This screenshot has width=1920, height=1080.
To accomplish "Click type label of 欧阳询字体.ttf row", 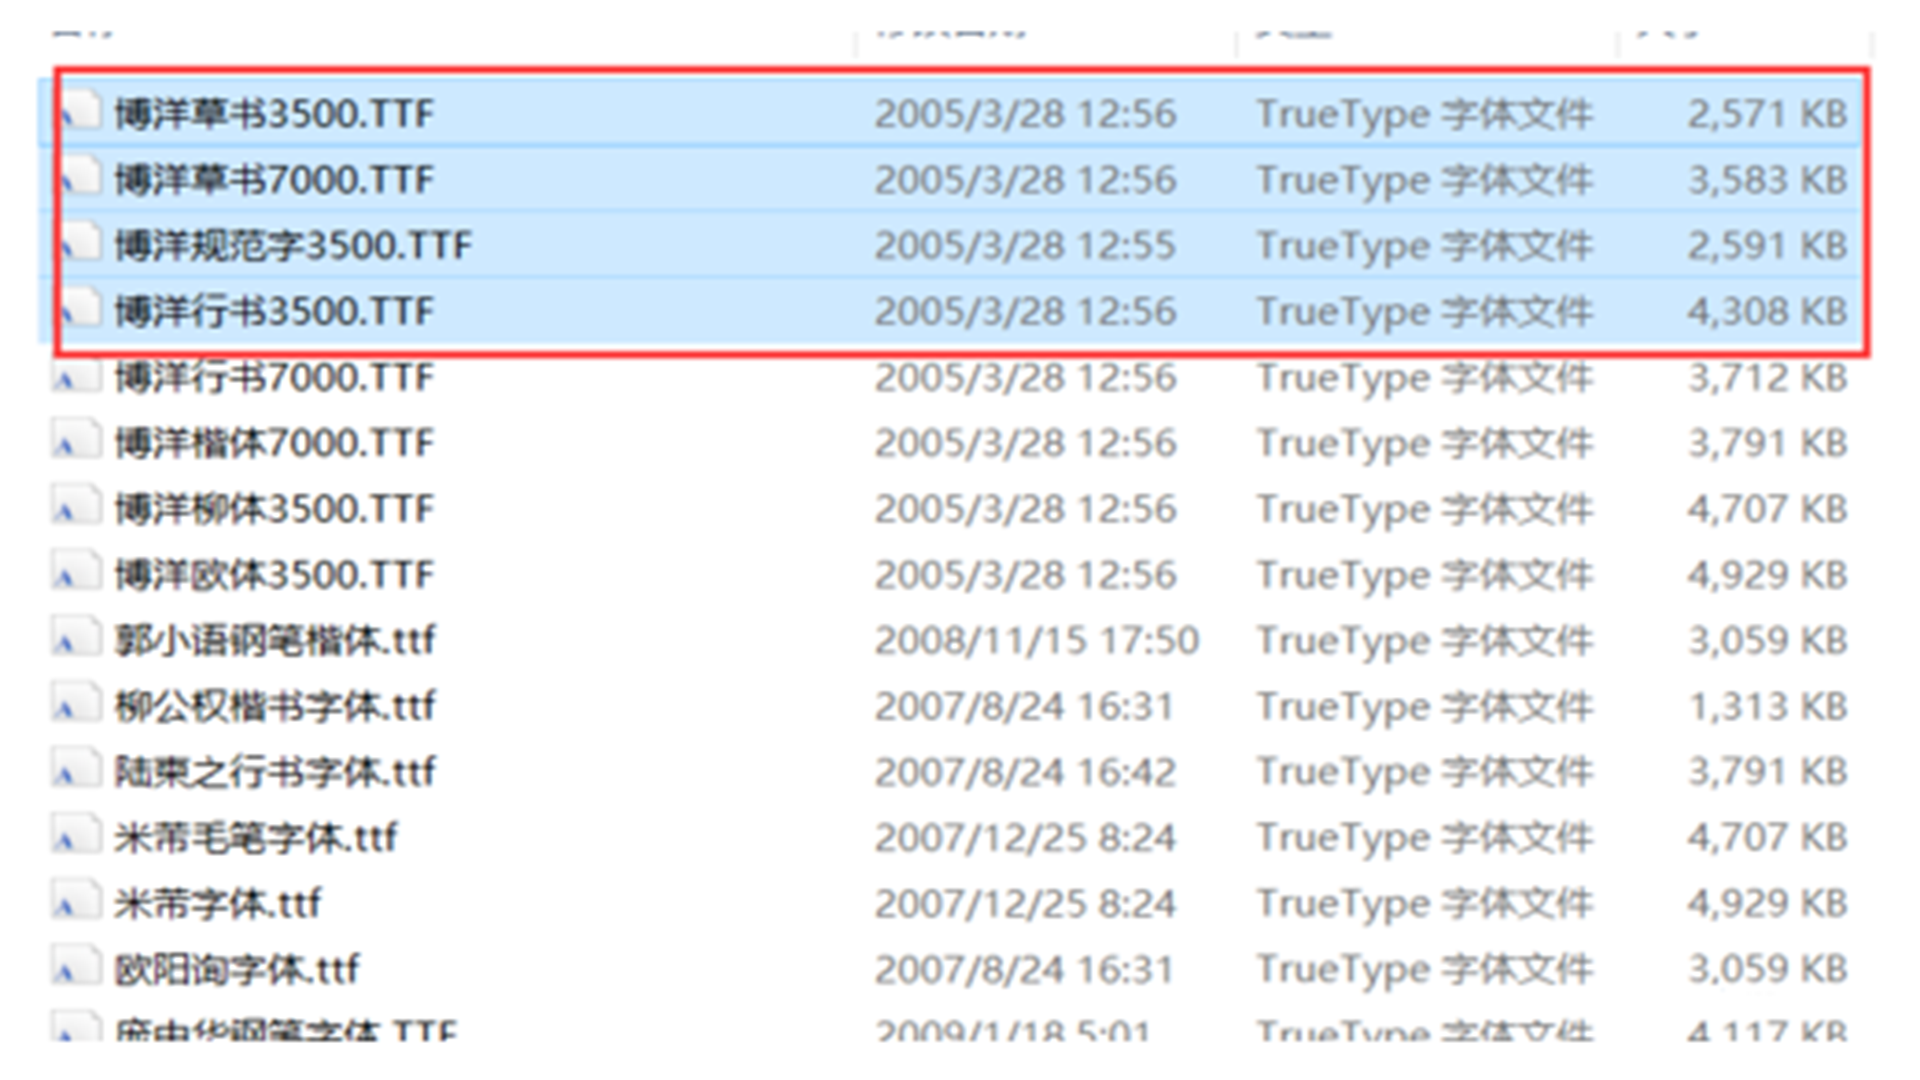I will pyautogui.click(x=1424, y=968).
